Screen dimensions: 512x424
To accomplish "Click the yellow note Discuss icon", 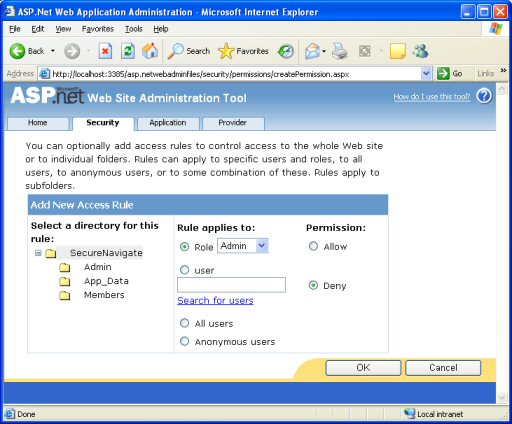I will 397,51.
